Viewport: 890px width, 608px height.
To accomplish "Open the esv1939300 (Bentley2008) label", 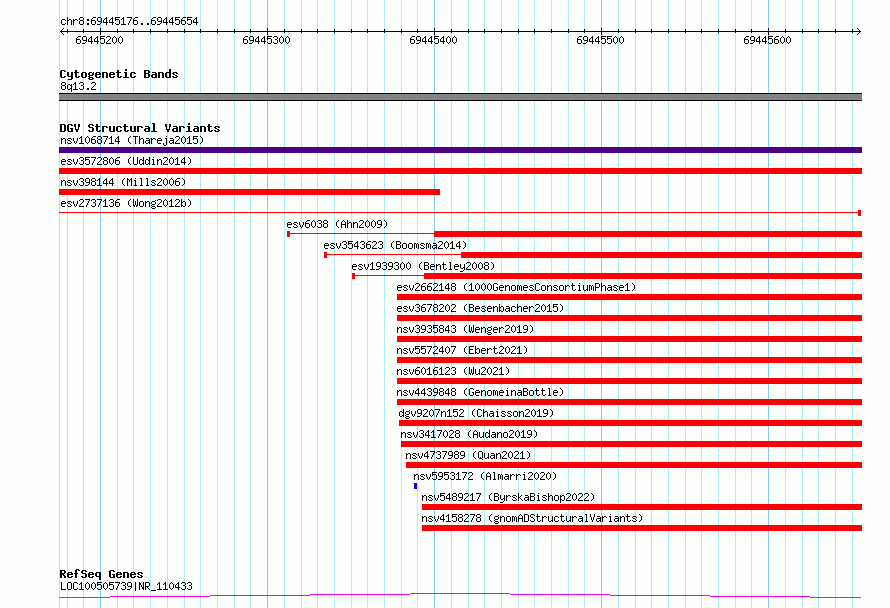I will coord(423,266).
